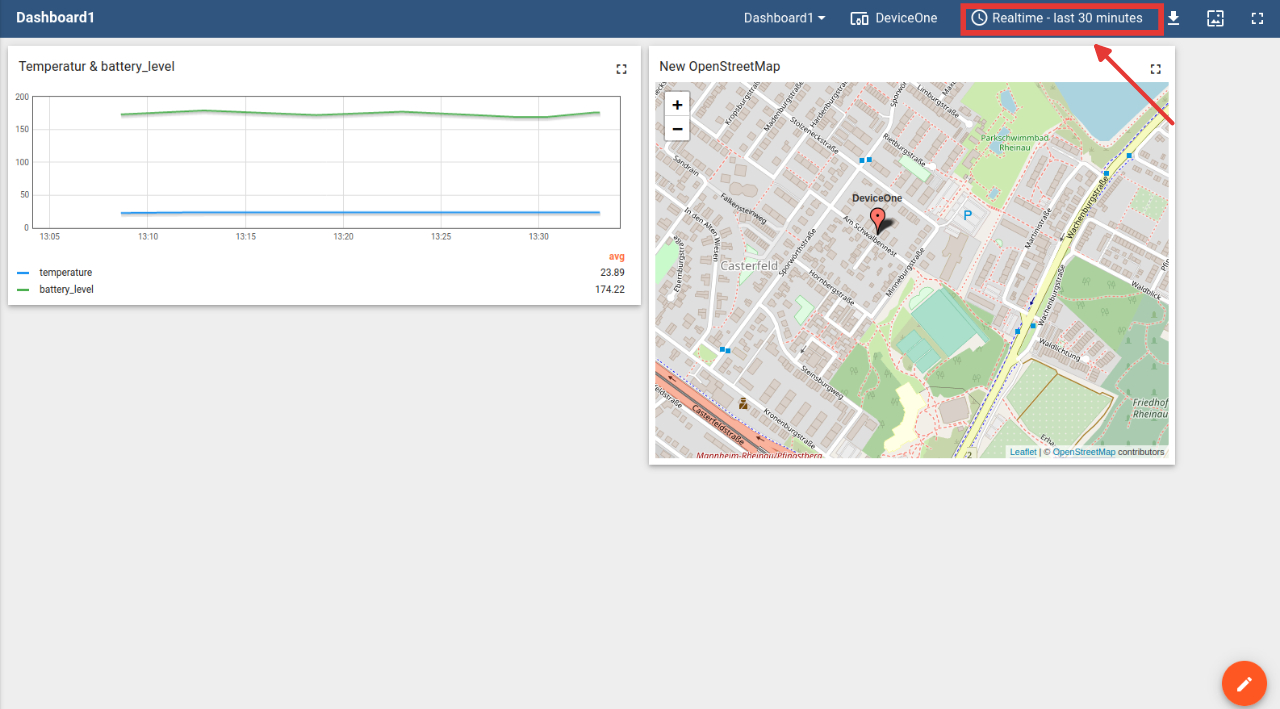Enter dashboard edit mode with the pencil button
The image size is (1280, 709).
[1244, 684]
